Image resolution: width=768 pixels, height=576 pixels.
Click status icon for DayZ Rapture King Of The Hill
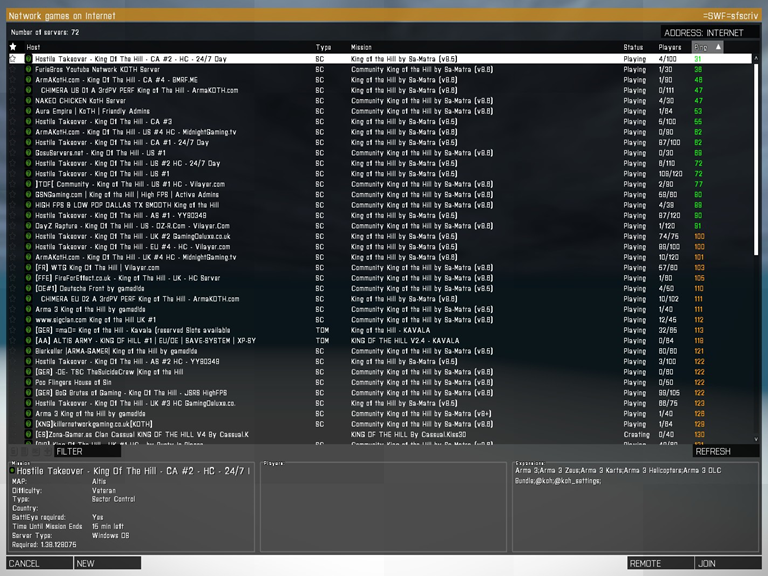tap(28, 226)
